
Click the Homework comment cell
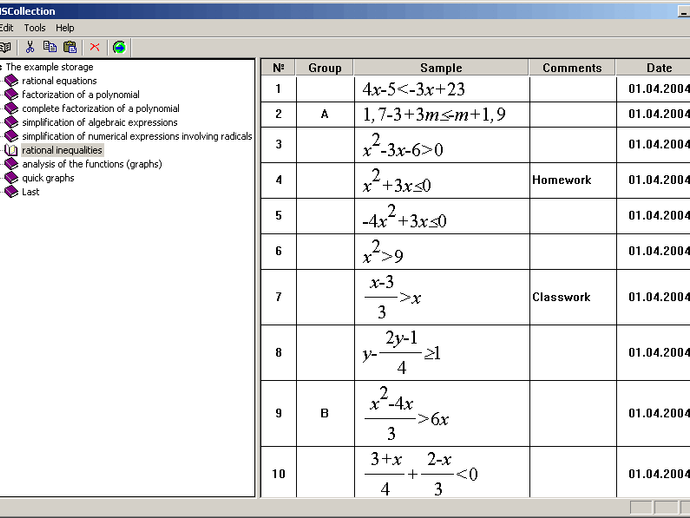point(573,180)
